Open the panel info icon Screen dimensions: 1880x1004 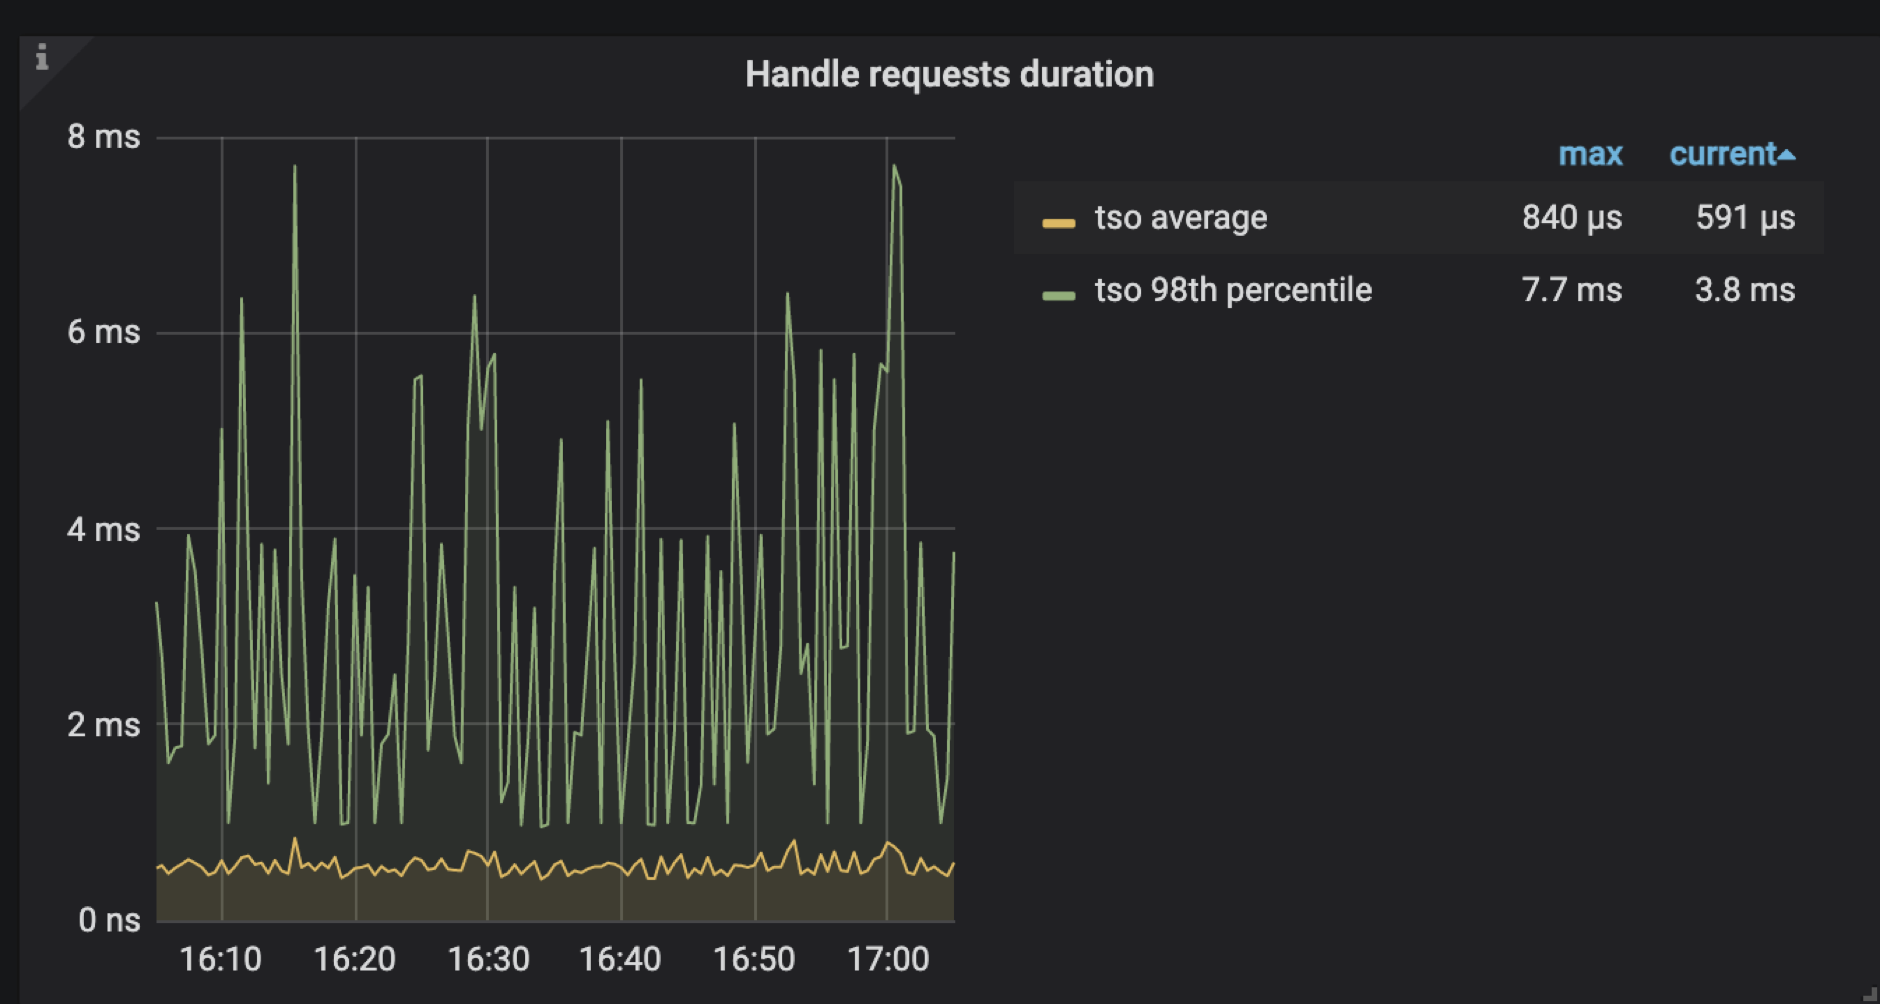coord(42,57)
